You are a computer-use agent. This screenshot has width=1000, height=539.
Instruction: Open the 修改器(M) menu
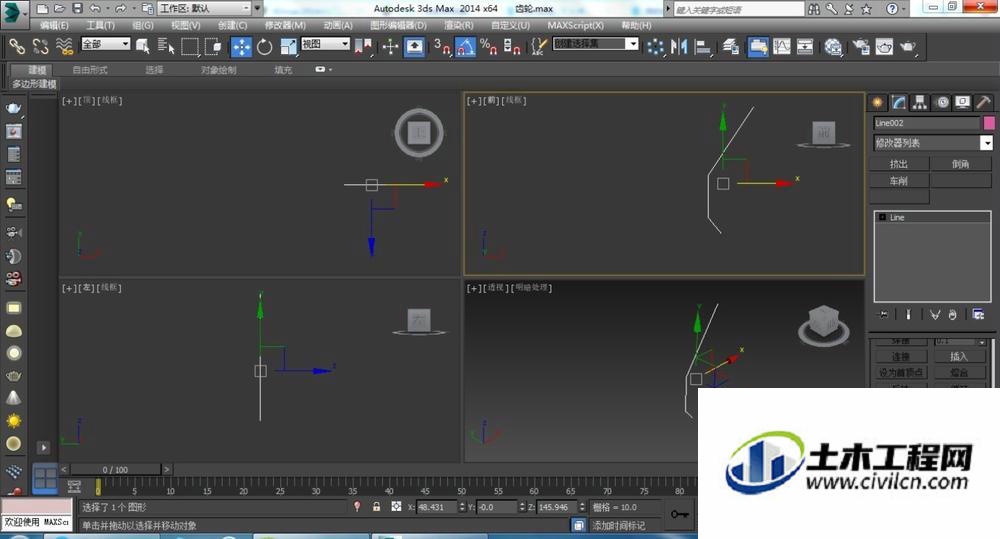(285, 25)
